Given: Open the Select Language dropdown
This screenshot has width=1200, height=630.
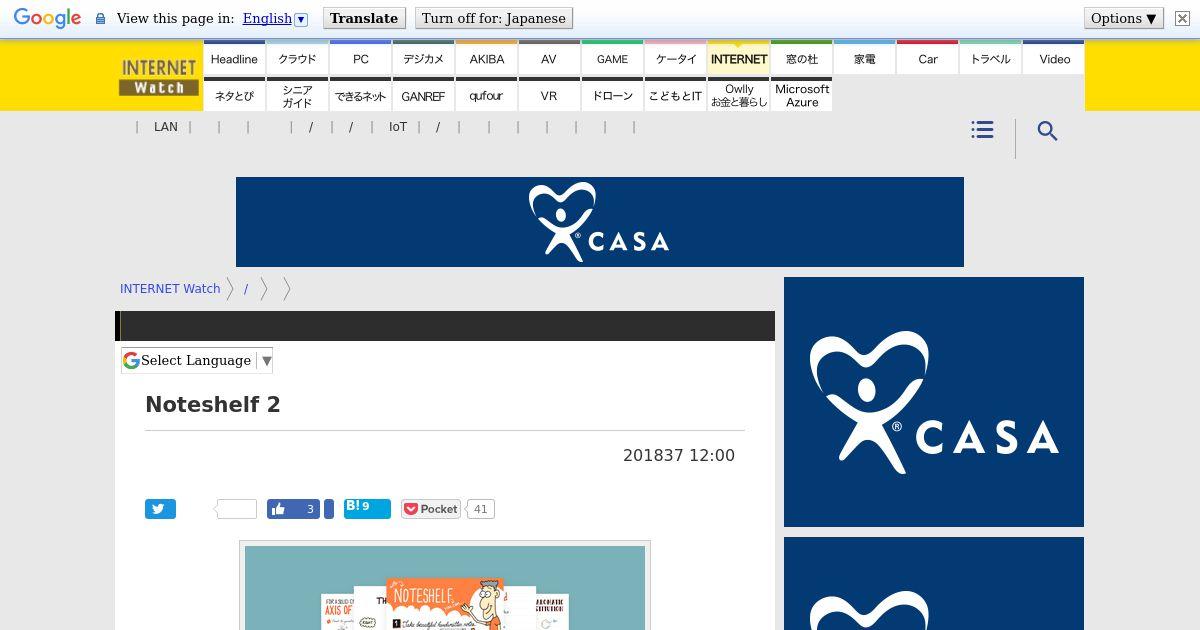Looking at the screenshot, I should [x=197, y=360].
